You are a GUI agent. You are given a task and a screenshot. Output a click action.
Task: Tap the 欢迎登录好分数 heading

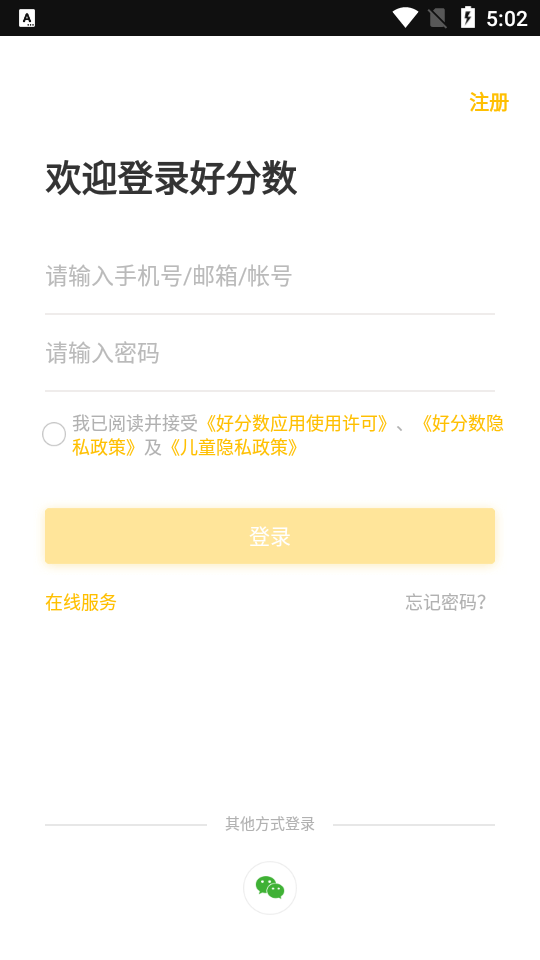[171, 178]
